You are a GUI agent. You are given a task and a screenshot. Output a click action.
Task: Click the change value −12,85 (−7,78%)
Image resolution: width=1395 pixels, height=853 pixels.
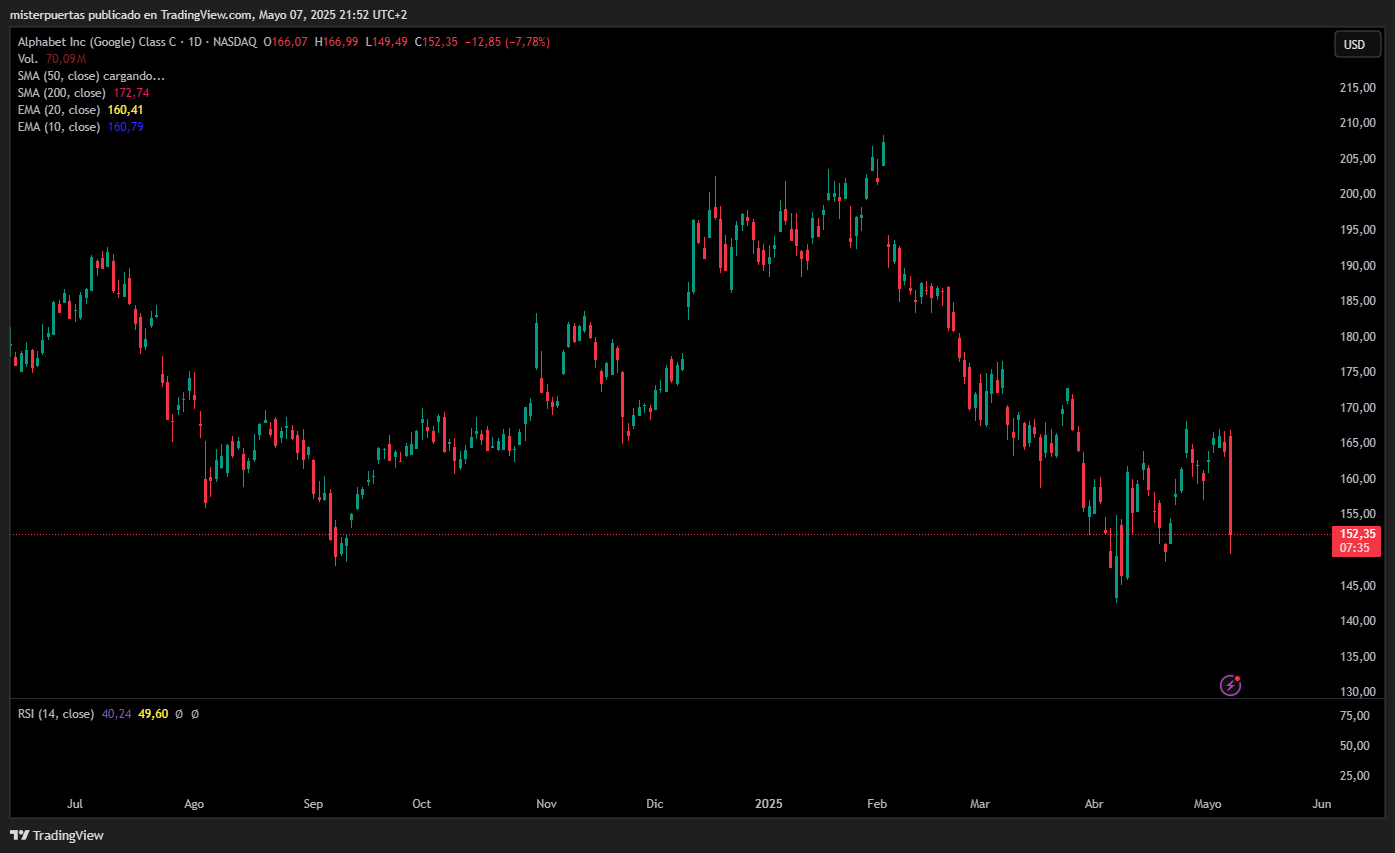click(x=507, y=42)
